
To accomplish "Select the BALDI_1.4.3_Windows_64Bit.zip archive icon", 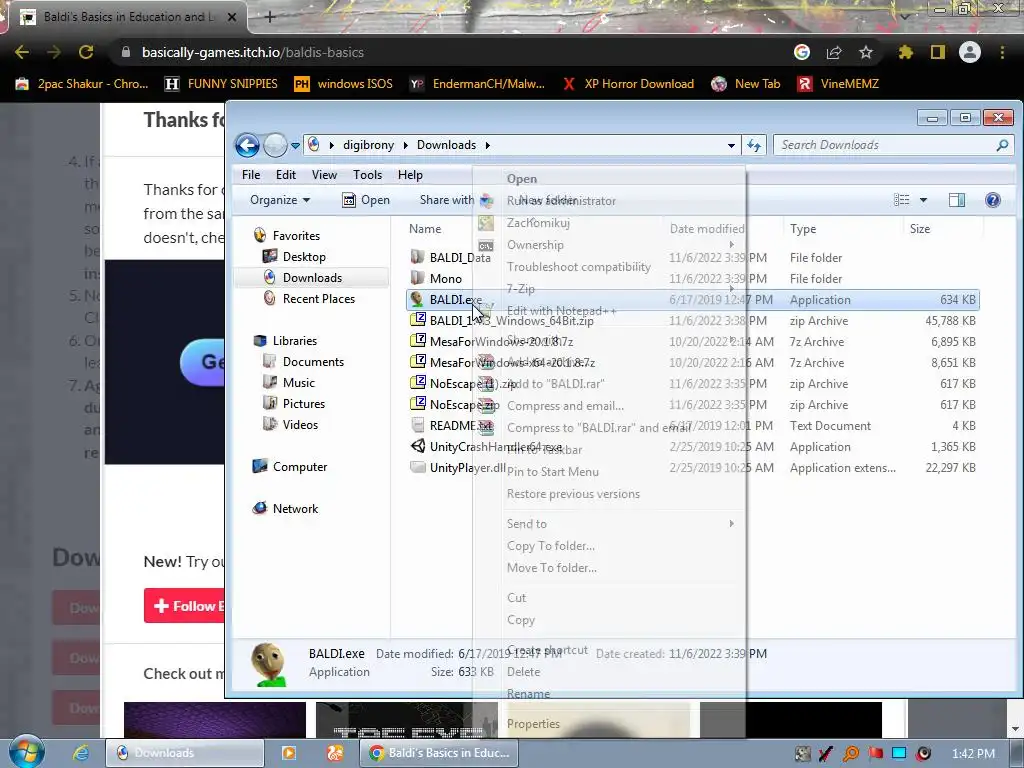I will 417,320.
